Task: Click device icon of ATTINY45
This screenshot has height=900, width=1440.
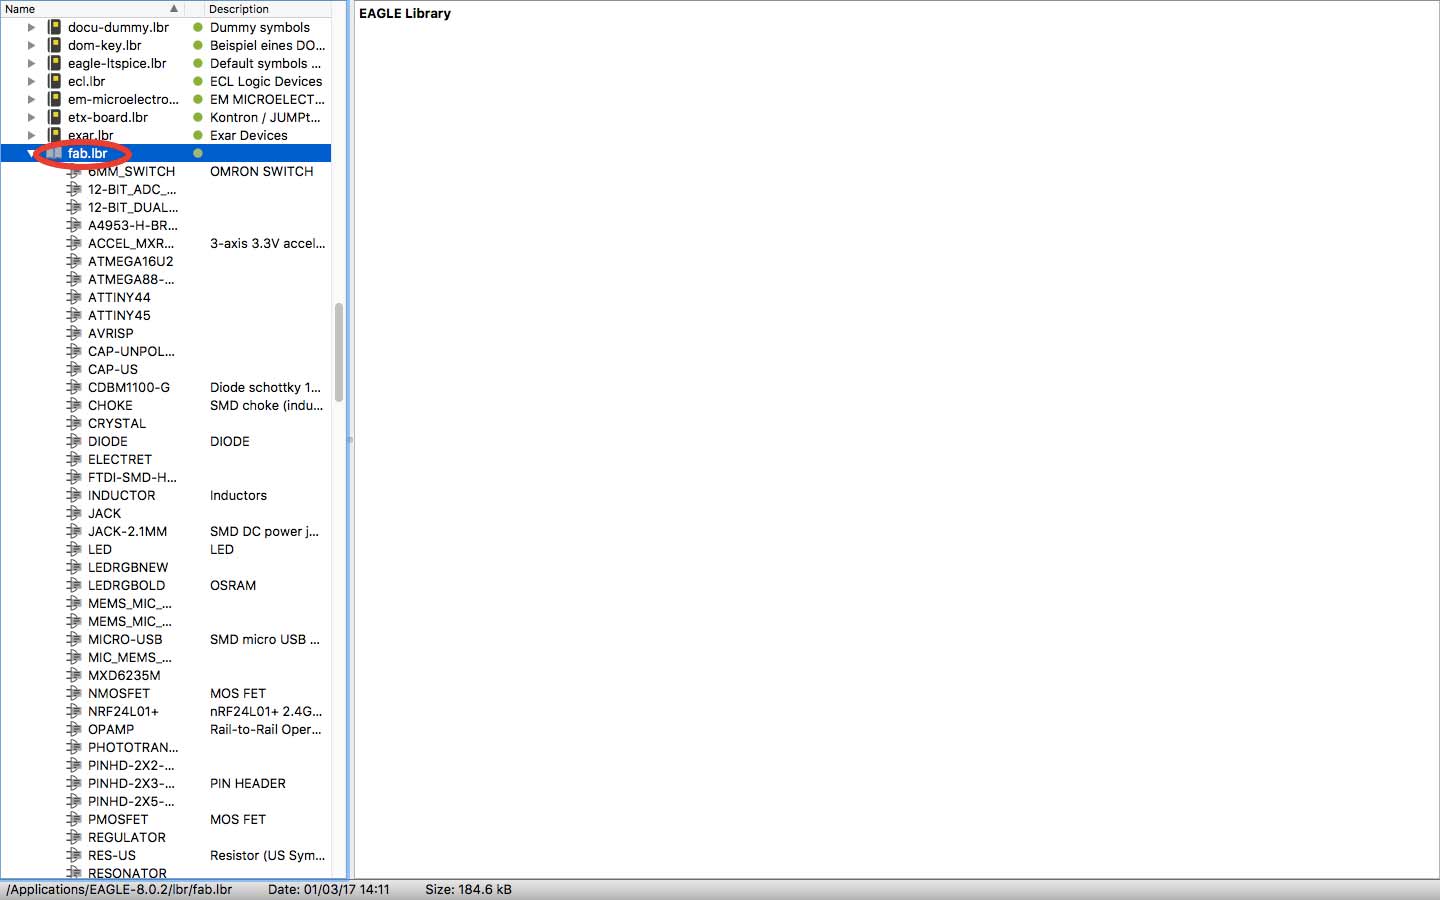Action: [x=74, y=315]
